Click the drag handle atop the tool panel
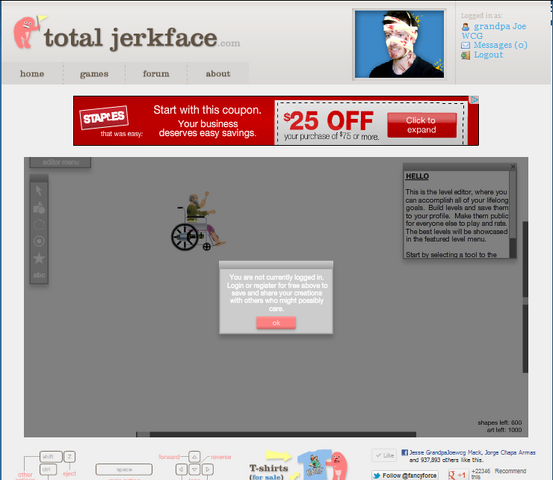 tap(39, 178)
